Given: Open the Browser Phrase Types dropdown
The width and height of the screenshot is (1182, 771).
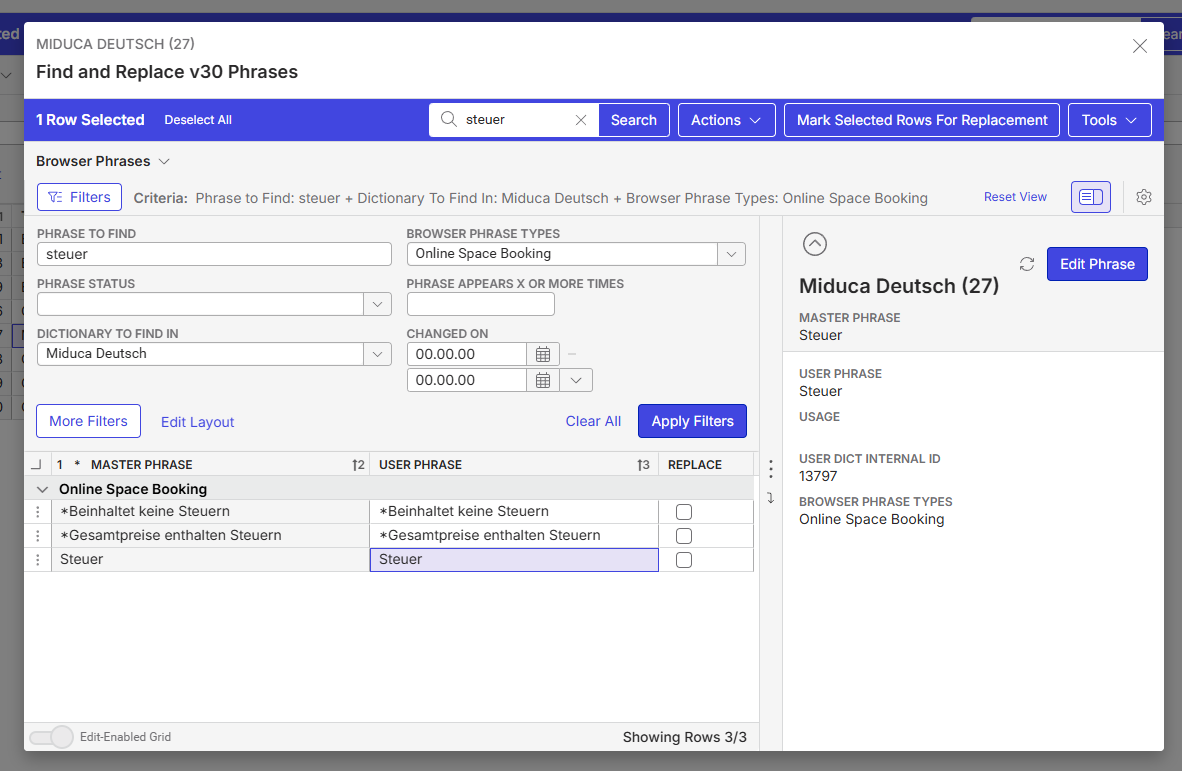Looking at the screenshot, I should pos(731,254).
